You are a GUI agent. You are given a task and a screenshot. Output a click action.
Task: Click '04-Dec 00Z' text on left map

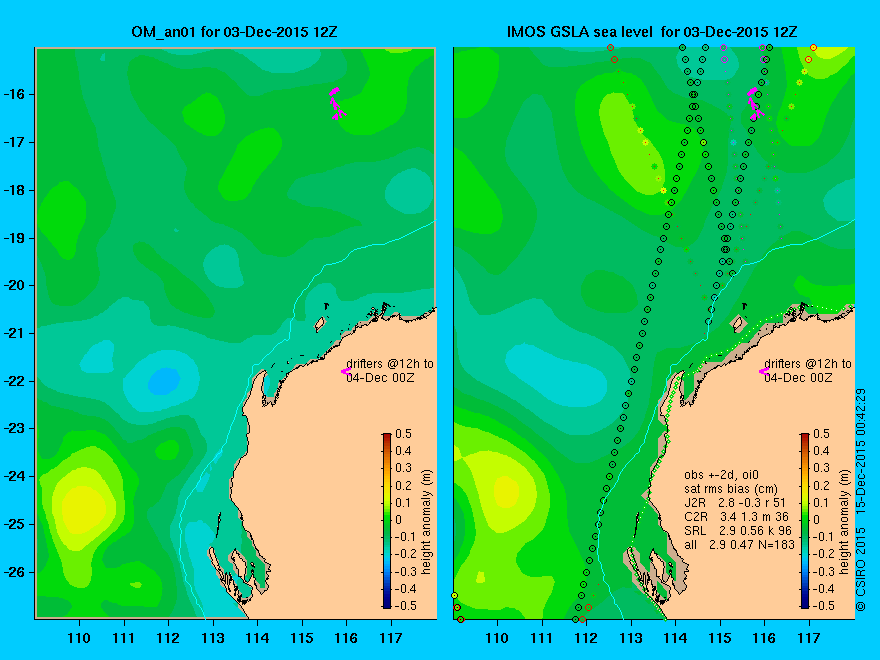tap(380, 378)
